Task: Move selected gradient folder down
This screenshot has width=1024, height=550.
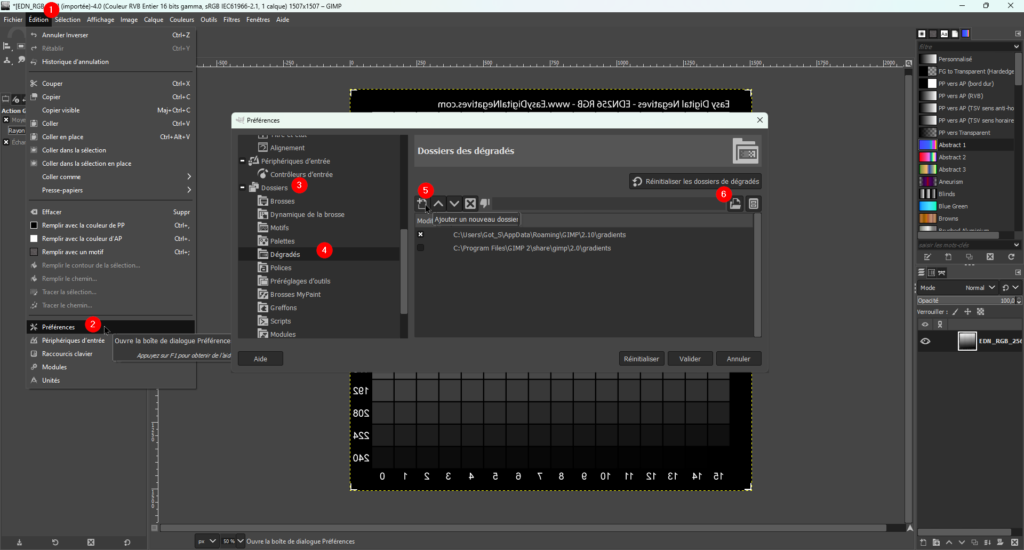Action: pos(454,204)
